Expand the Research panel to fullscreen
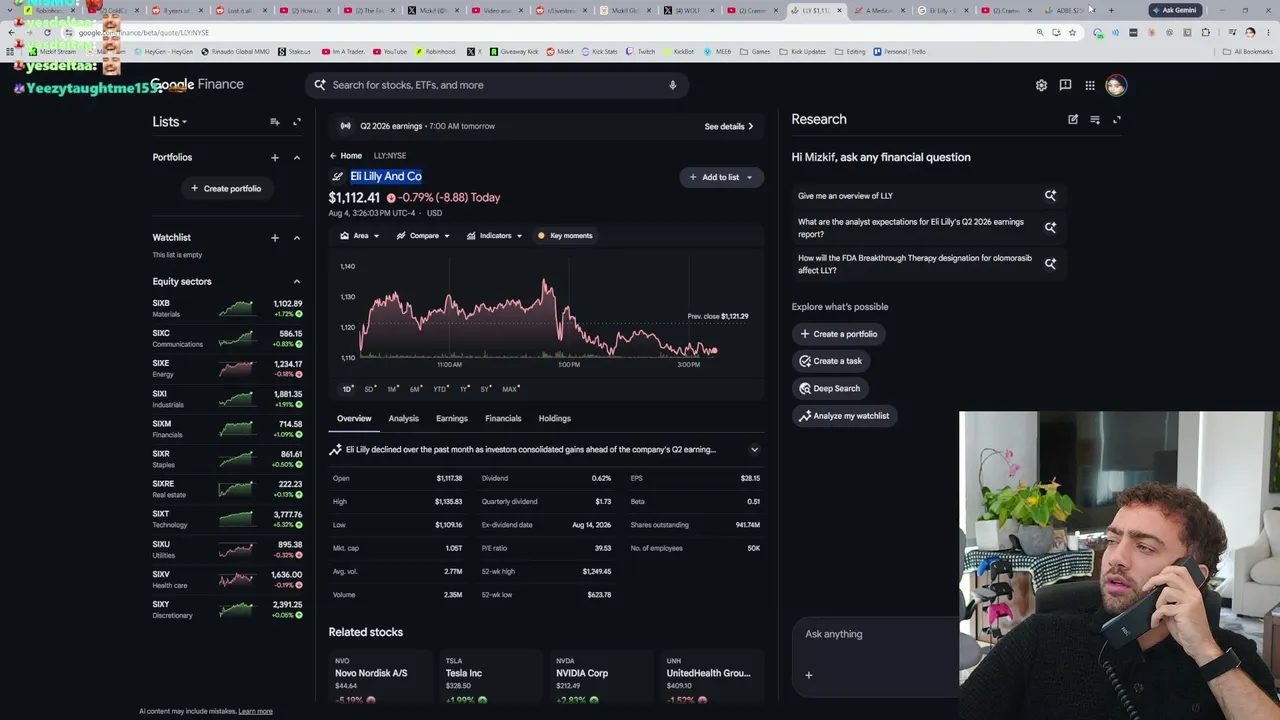 pos(1117,120)
